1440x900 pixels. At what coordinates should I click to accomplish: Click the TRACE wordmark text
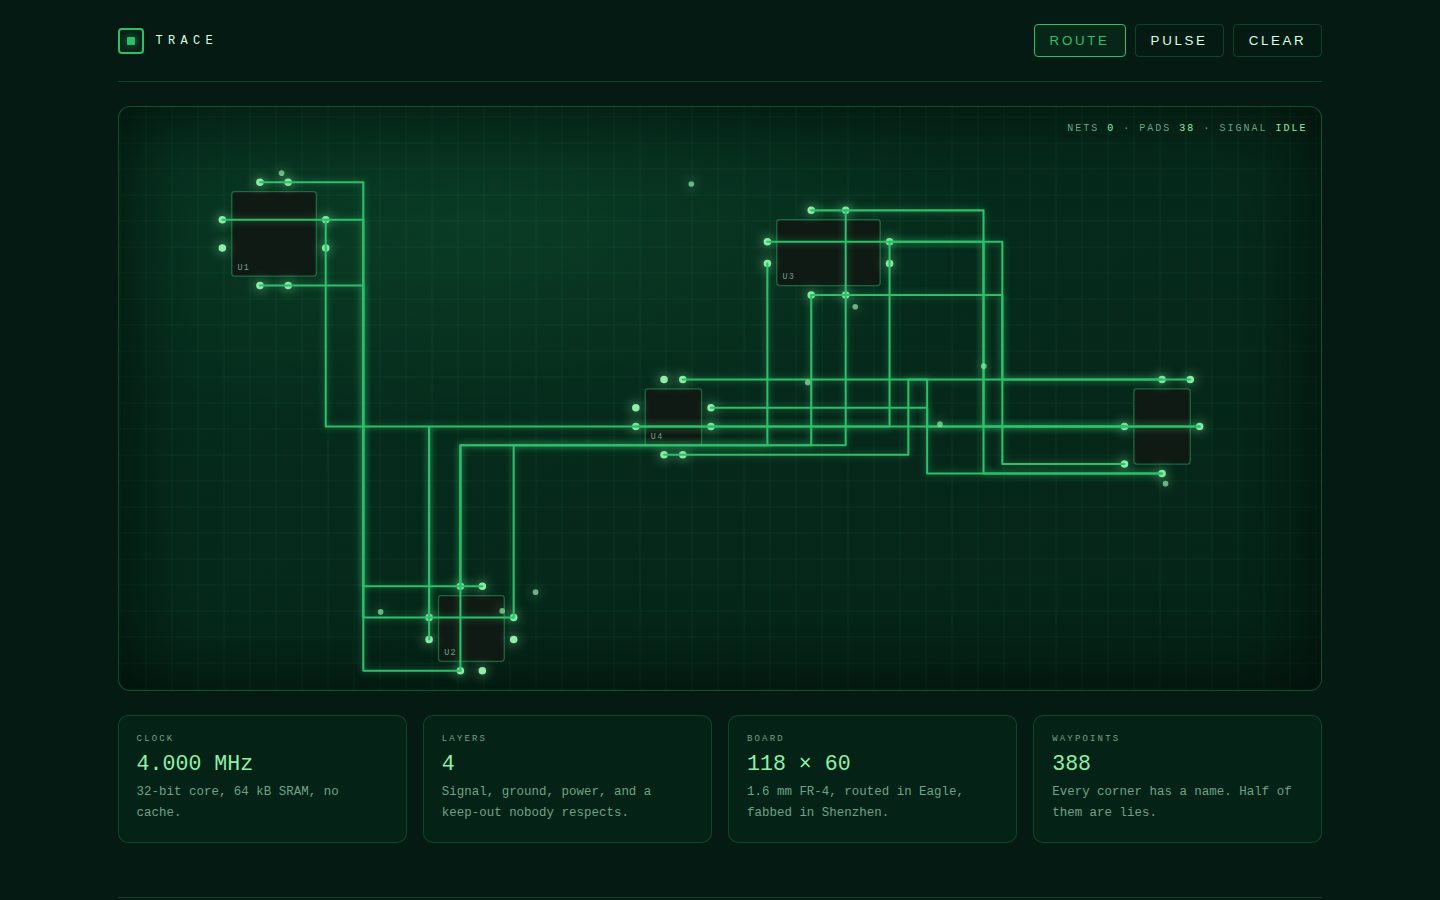[x=185, y=40]
